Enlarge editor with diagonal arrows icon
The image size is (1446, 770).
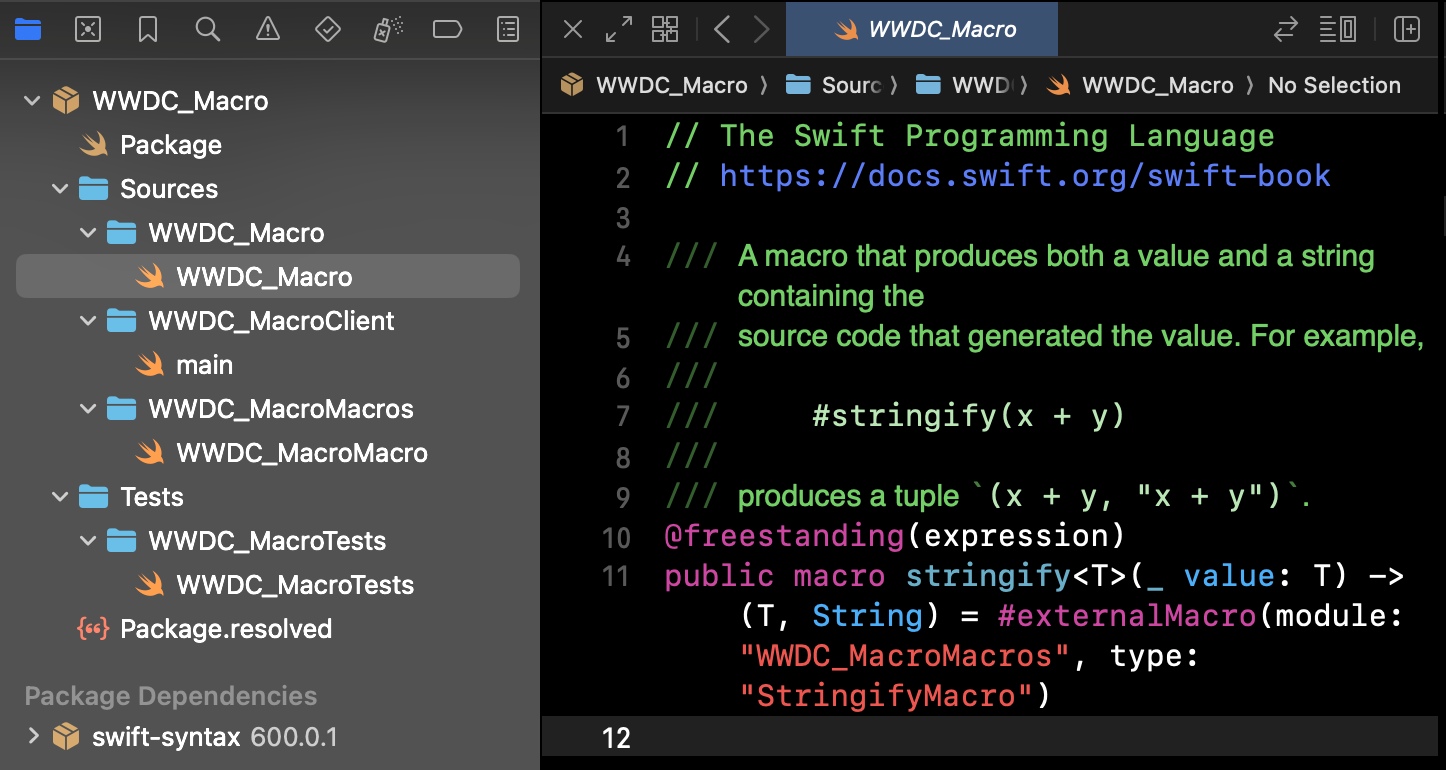click(619, 29)
